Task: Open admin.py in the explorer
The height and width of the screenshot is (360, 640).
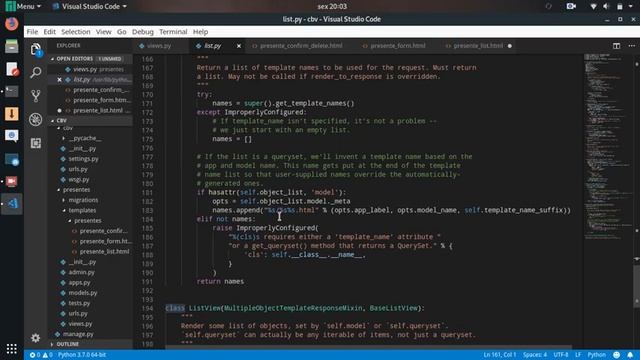Action: (81, 272)
